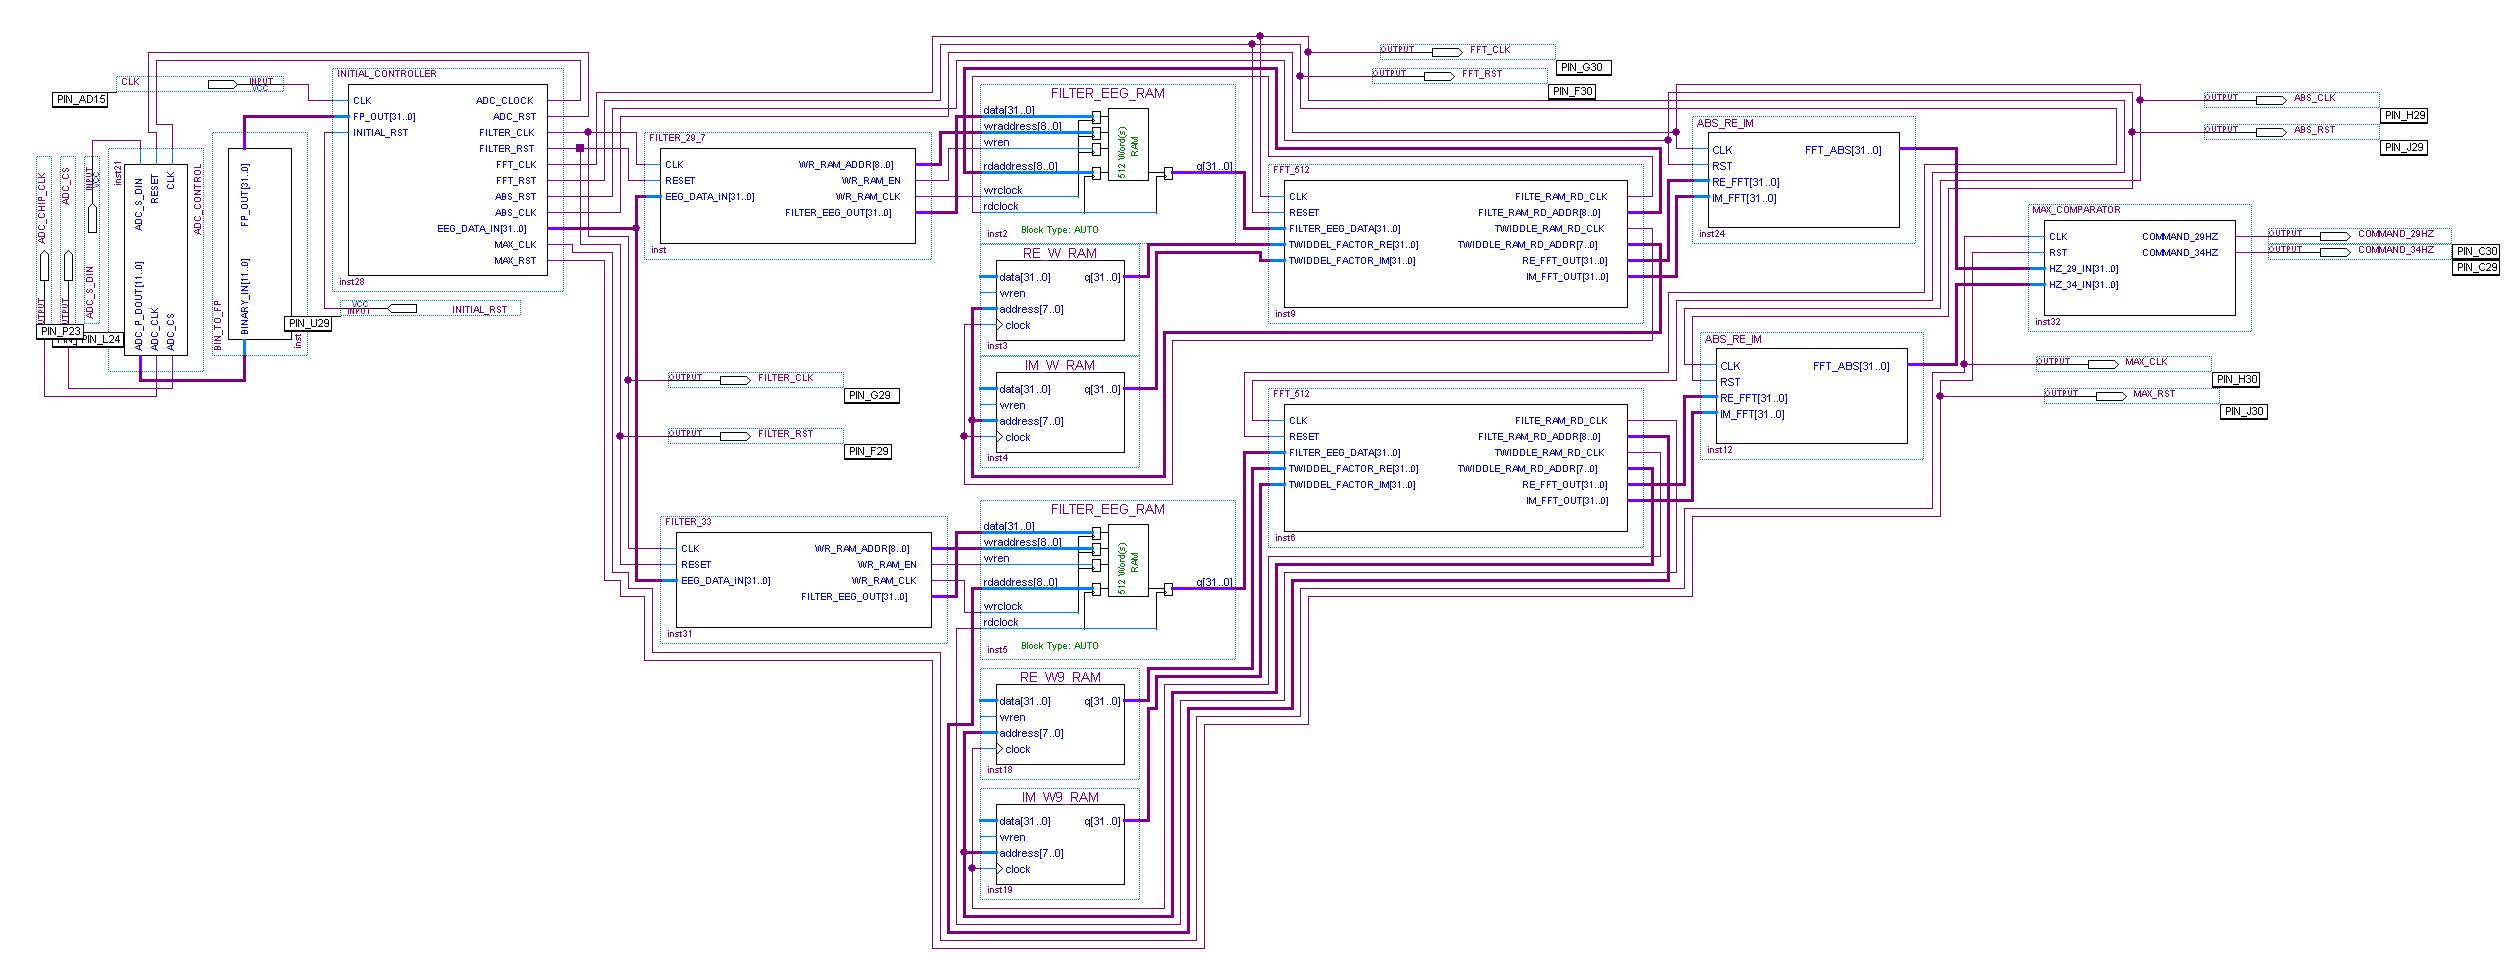
Task: Select the FFT_RST output pin symbol
Action: pos(1438,75)
